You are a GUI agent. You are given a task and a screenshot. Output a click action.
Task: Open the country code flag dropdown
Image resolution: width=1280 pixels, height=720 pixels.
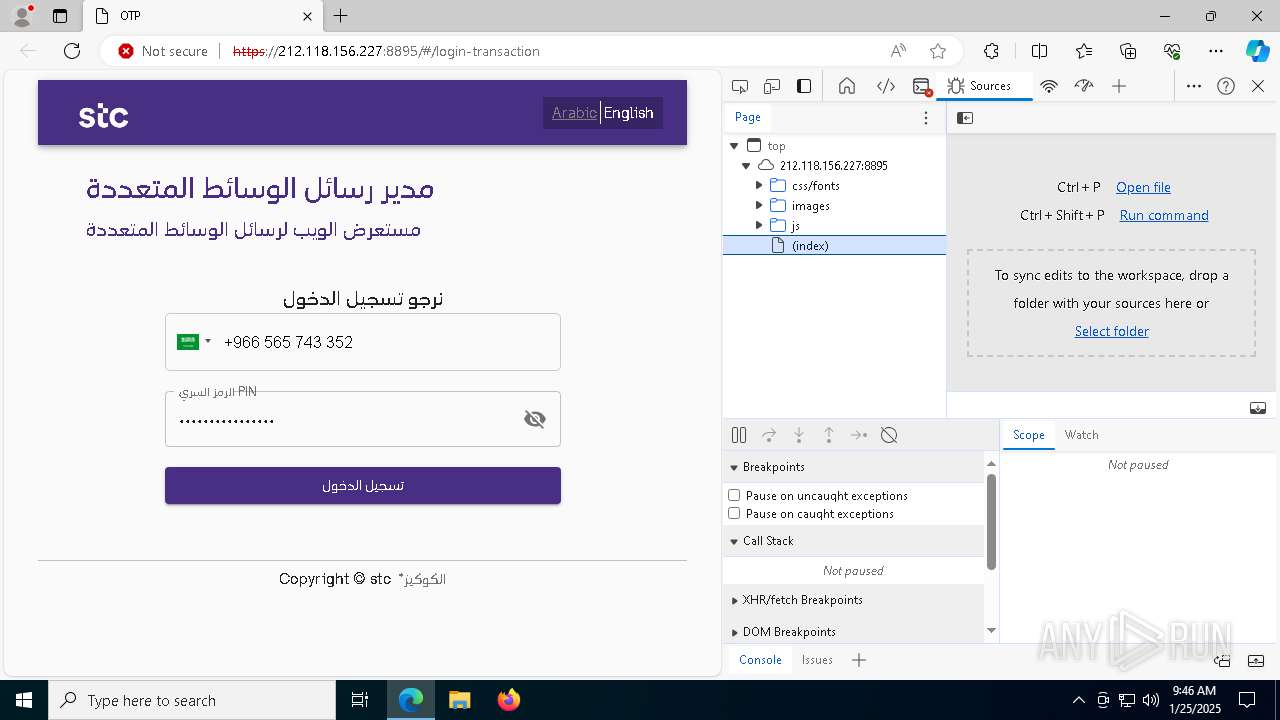[194, 342]
